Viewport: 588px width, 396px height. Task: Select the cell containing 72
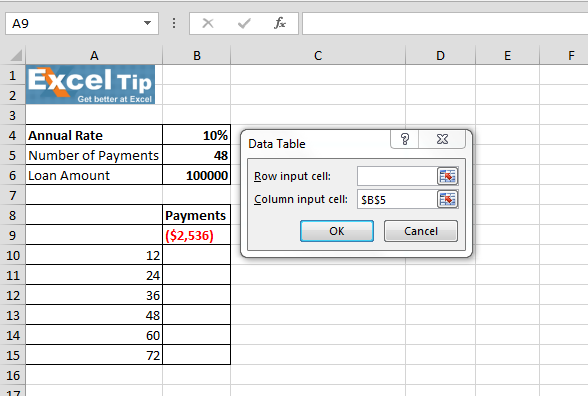click(94, 355)
